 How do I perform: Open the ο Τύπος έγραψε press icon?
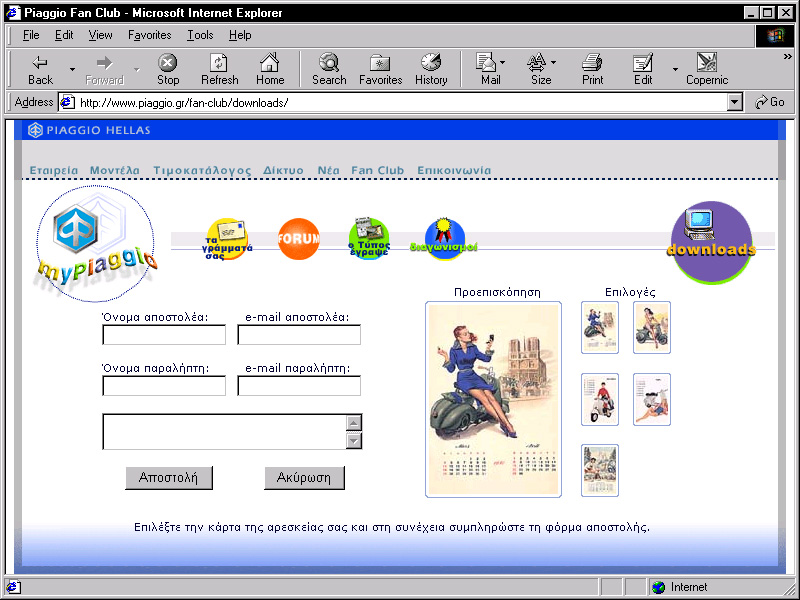tap(369, 238)
